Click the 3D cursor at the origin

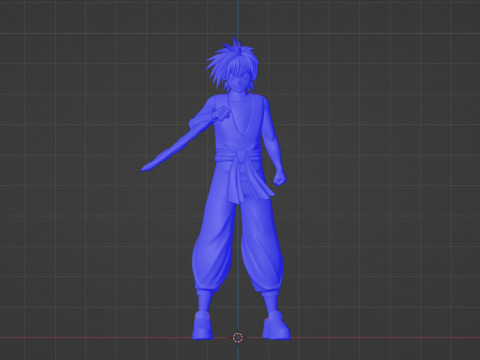(x=237, y=338)
